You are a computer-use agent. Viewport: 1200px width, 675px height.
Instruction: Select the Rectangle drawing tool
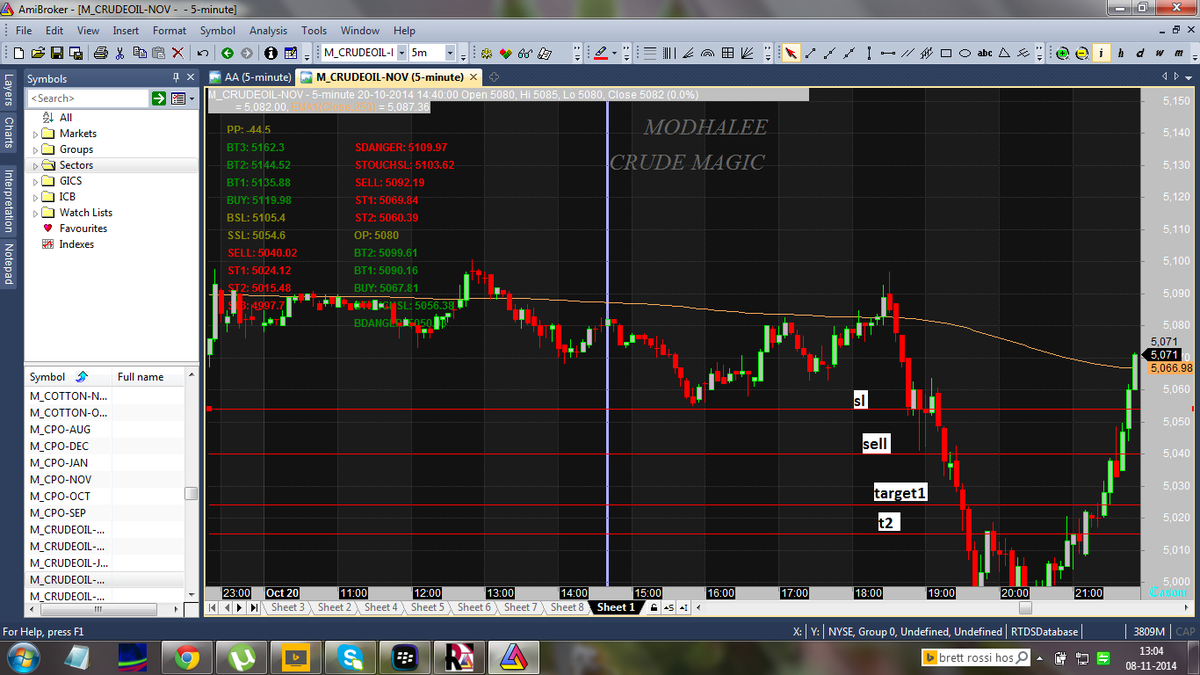pos(946,53)
